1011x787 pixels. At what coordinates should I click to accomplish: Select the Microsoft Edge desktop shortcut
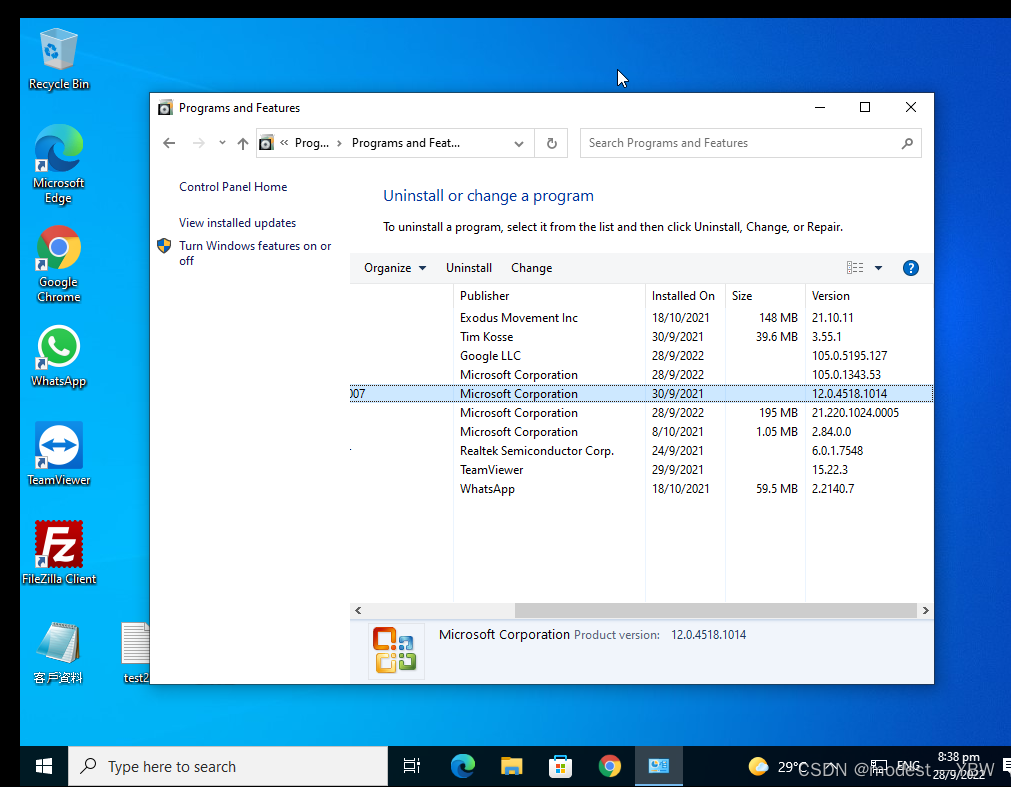(59, 164)
